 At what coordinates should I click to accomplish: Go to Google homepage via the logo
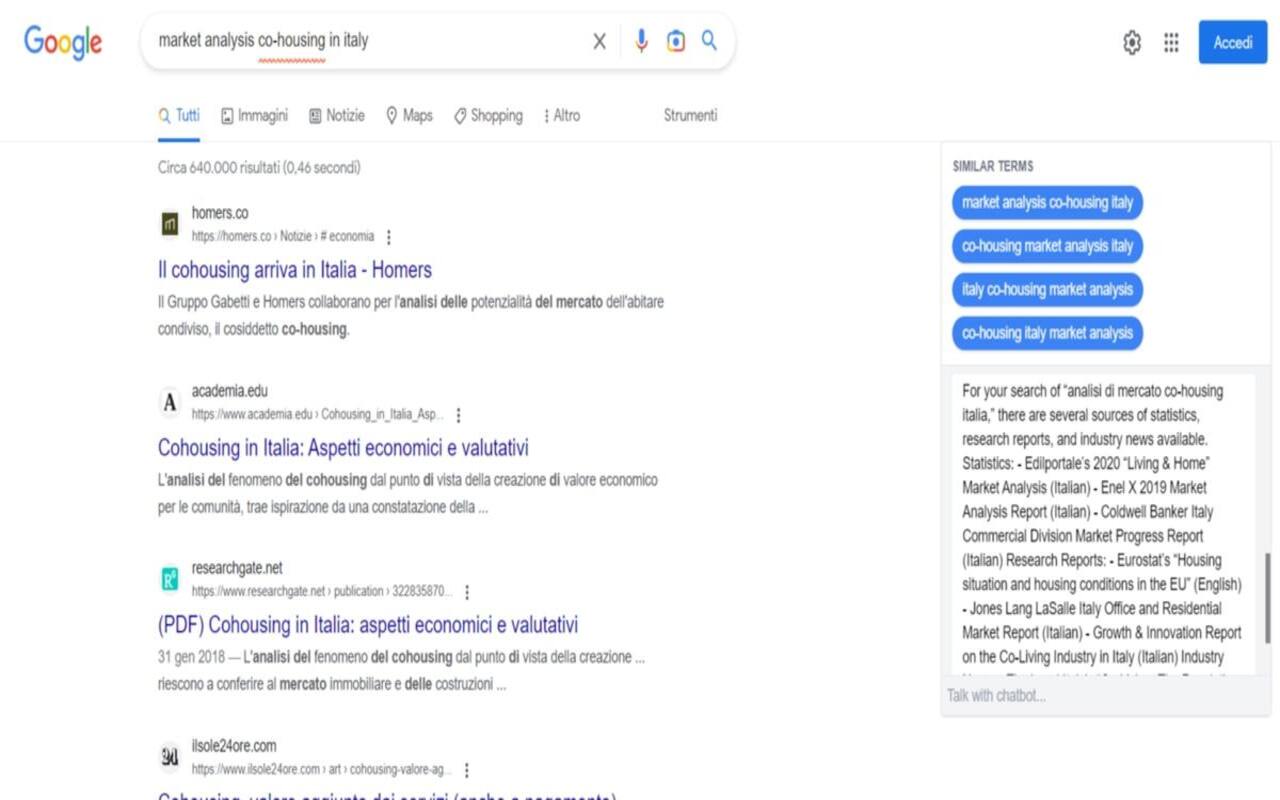(62, 42)
